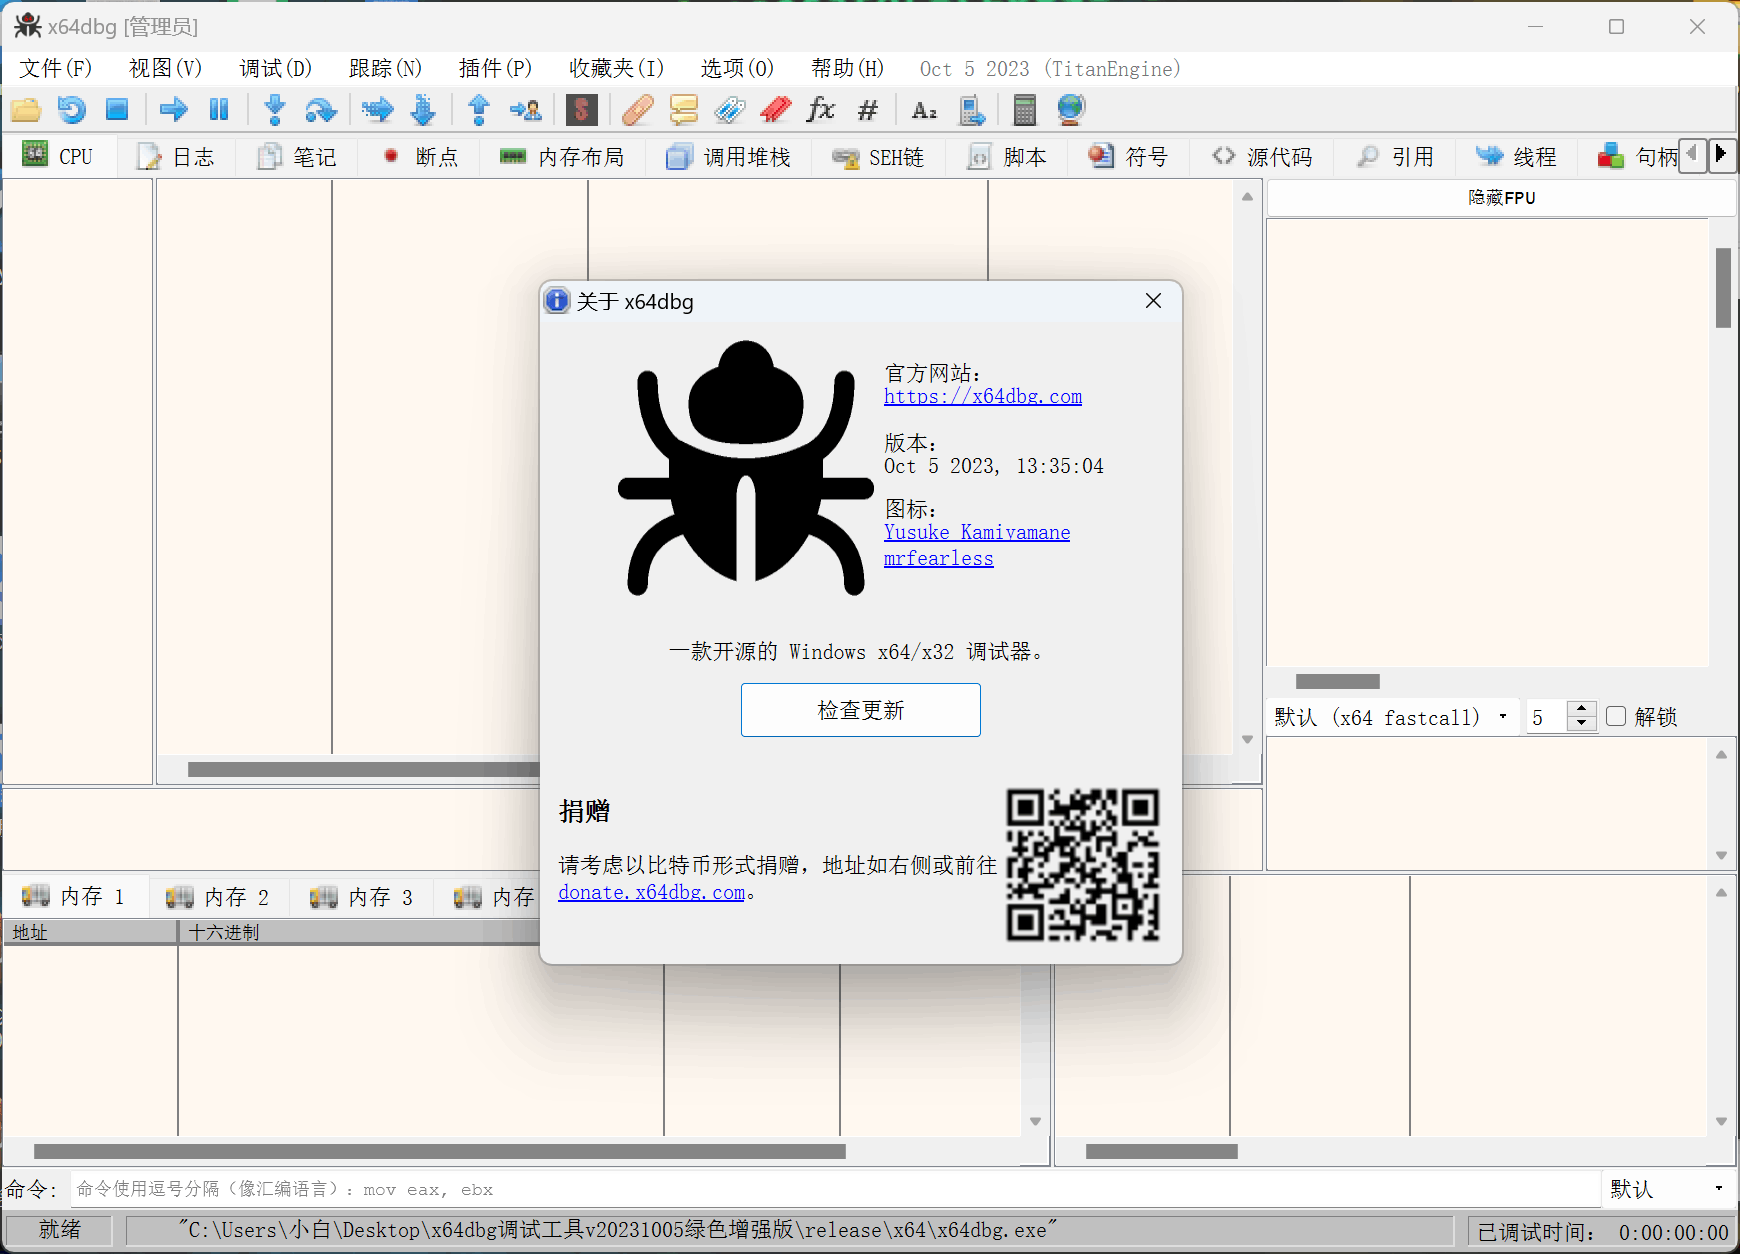This screenshot has width=1740, height=1254.
Task: Switch to the 日志 tab
Action: point(176,157)
